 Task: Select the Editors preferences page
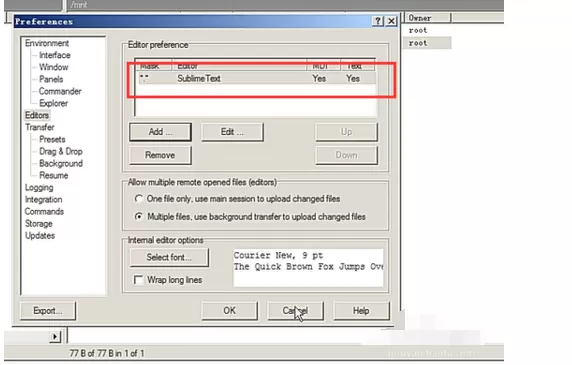click(x=37, y=115)
